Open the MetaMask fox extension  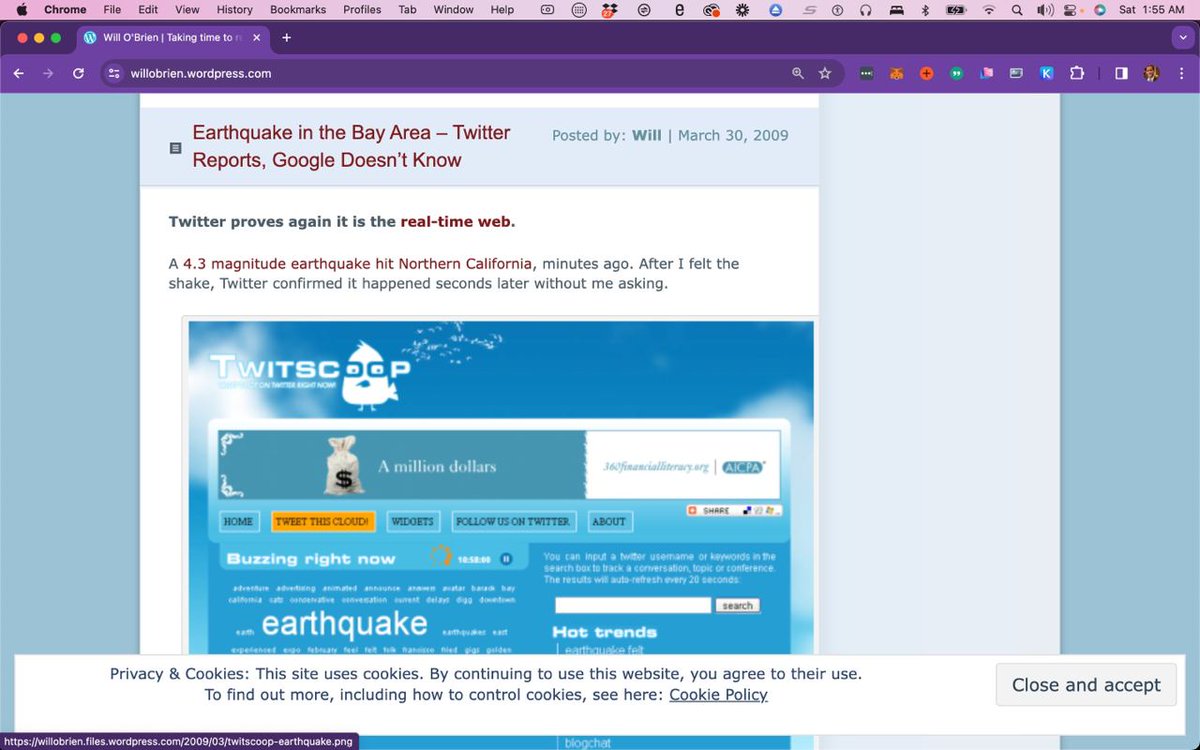coord(897,73)
